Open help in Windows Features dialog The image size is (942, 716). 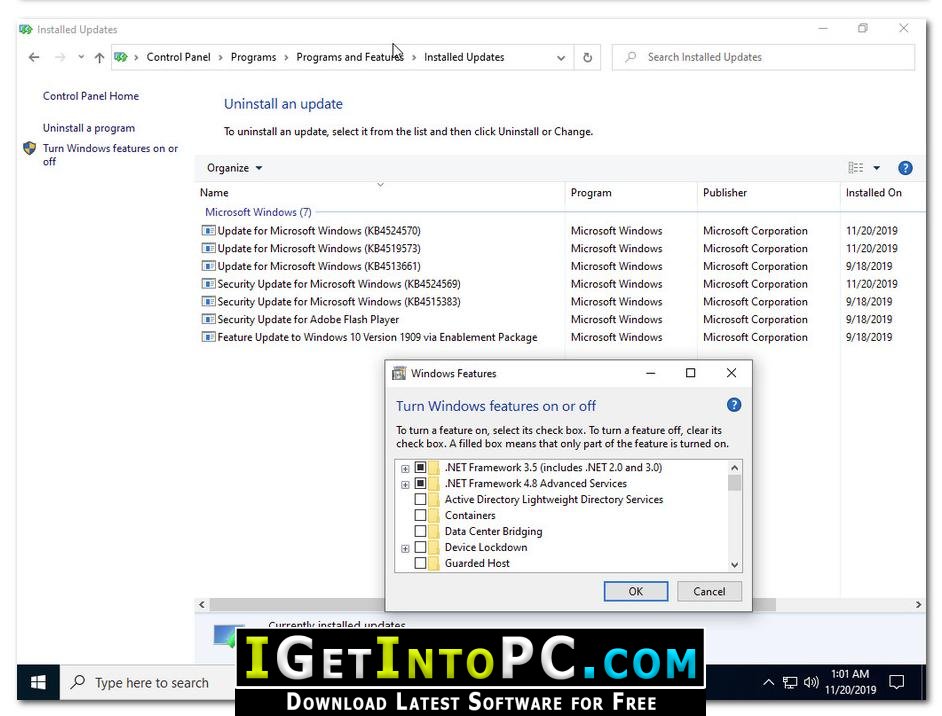pos(734,405)
